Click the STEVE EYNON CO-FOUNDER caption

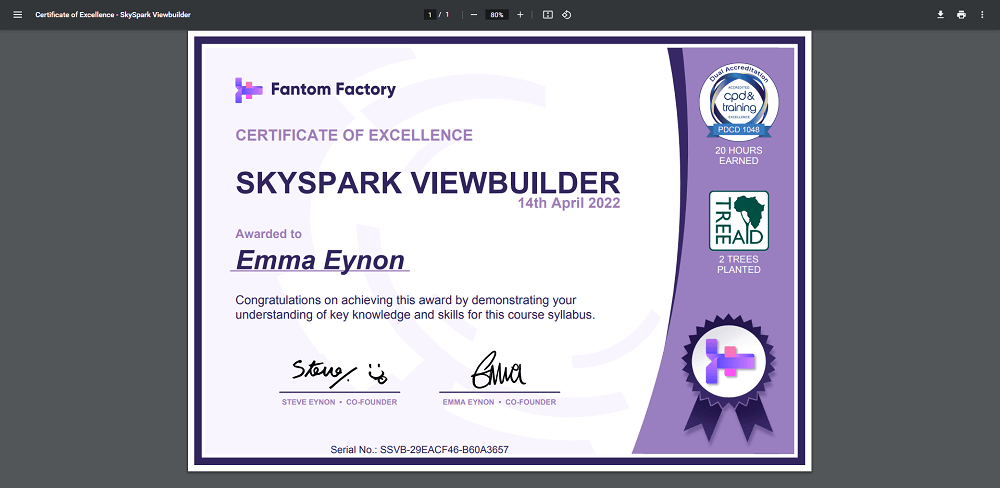tap(339, 403)
